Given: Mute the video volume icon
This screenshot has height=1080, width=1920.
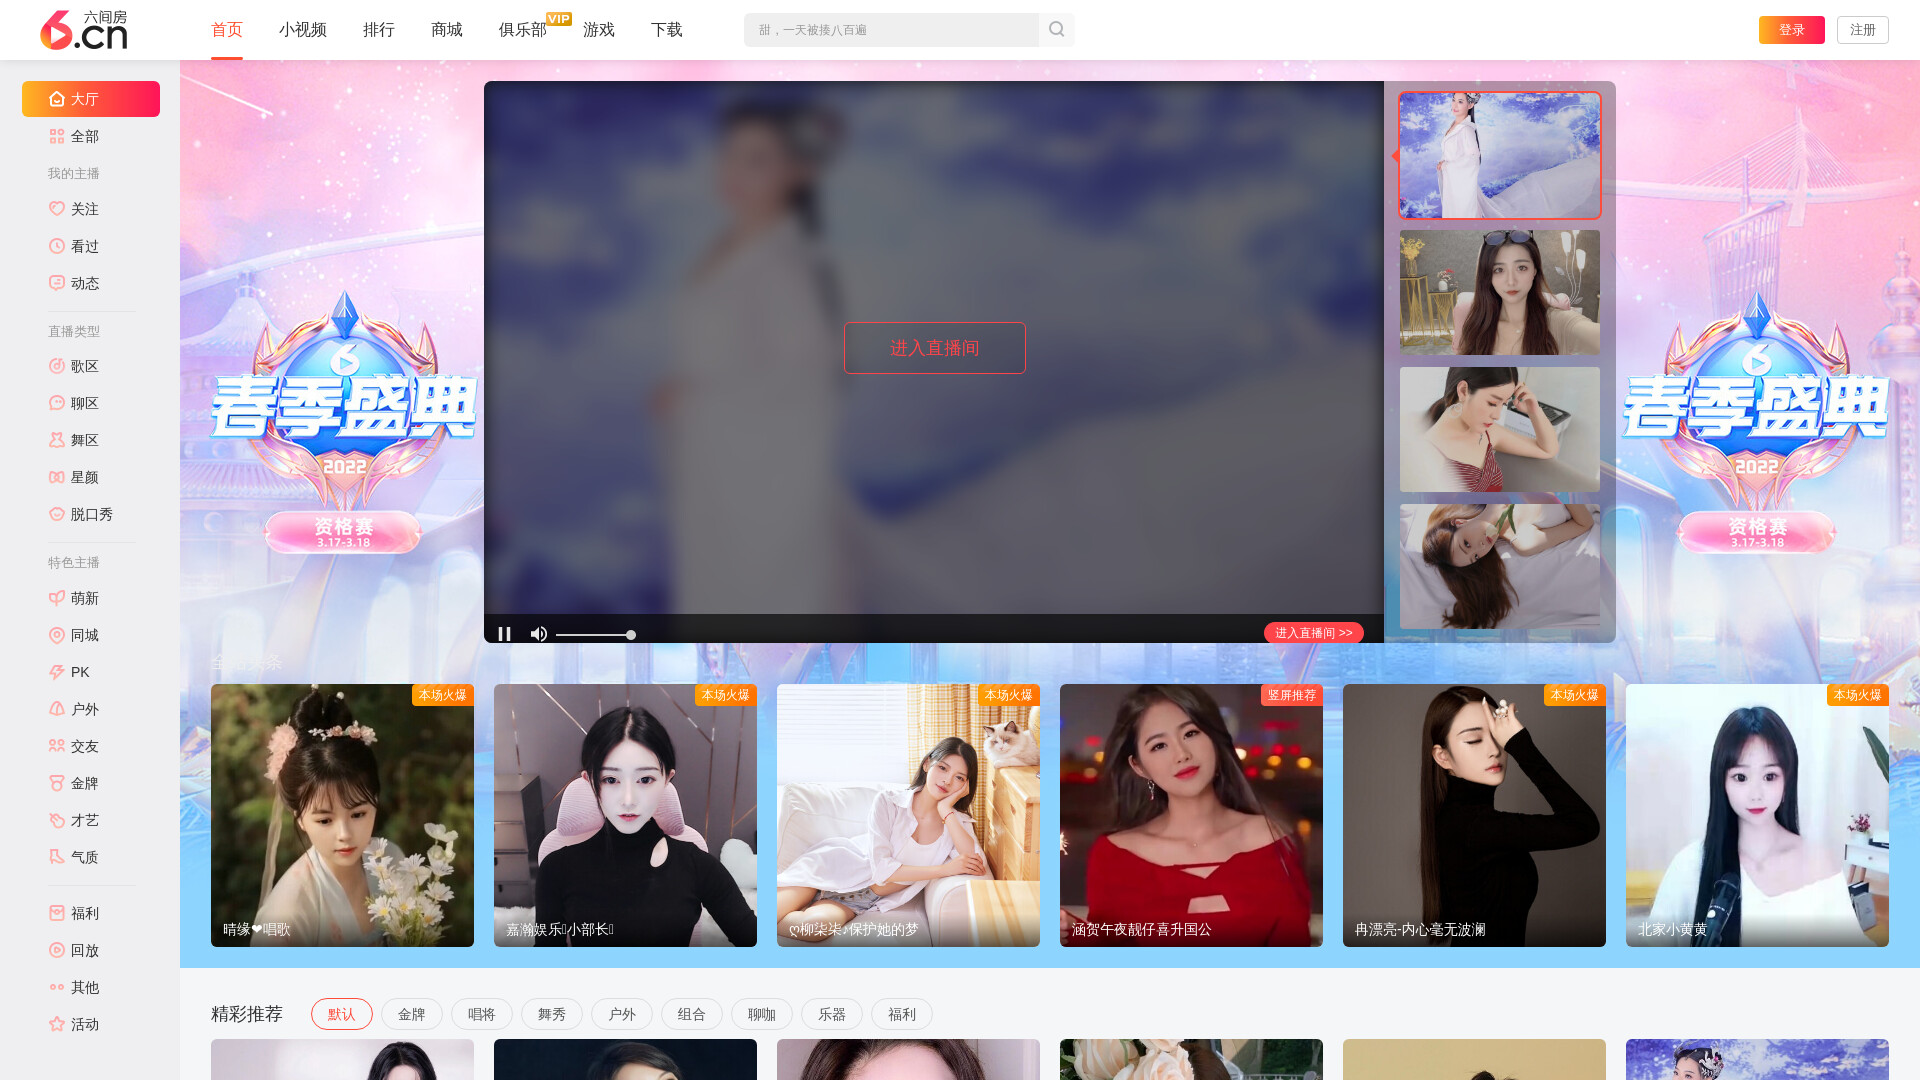Looking at the screenshot, I should pos(539,634).
